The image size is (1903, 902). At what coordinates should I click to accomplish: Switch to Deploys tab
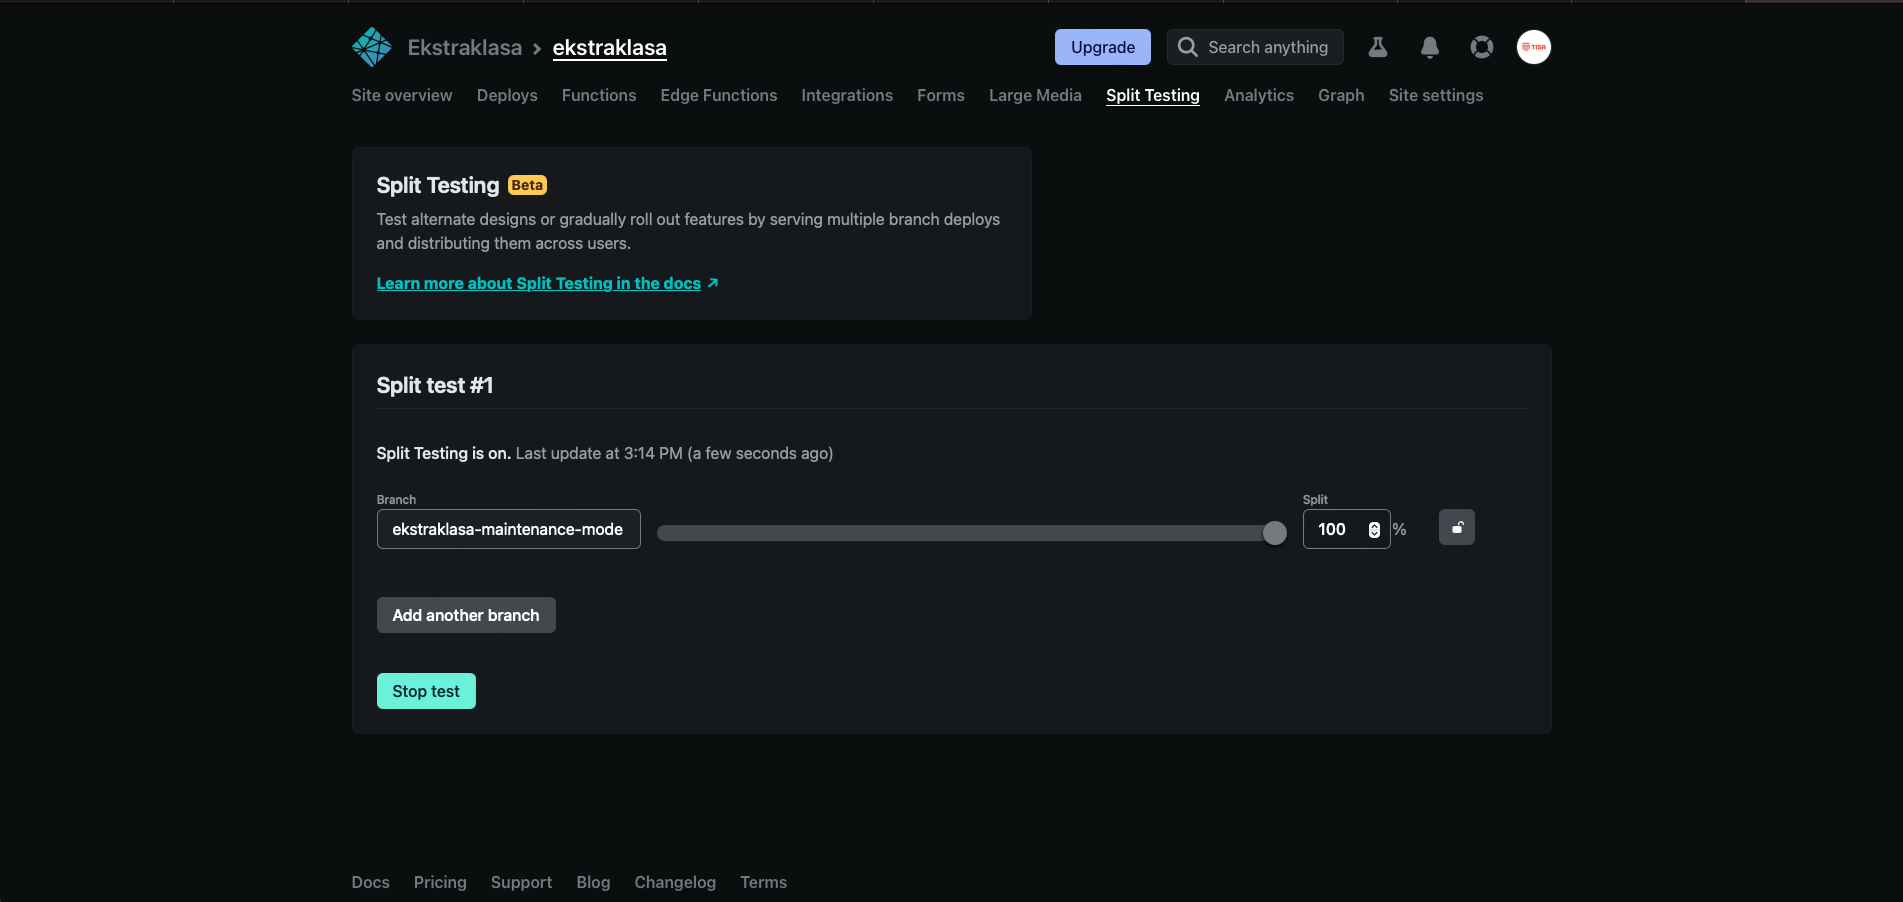click(507, 95)
